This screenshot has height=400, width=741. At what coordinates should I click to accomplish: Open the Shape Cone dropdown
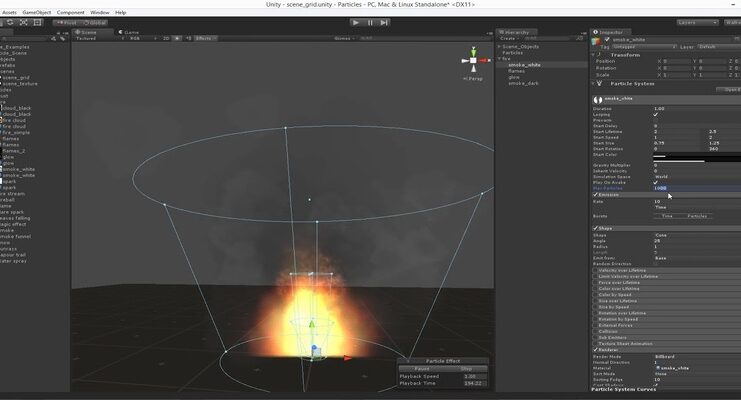tap(697, 235)
